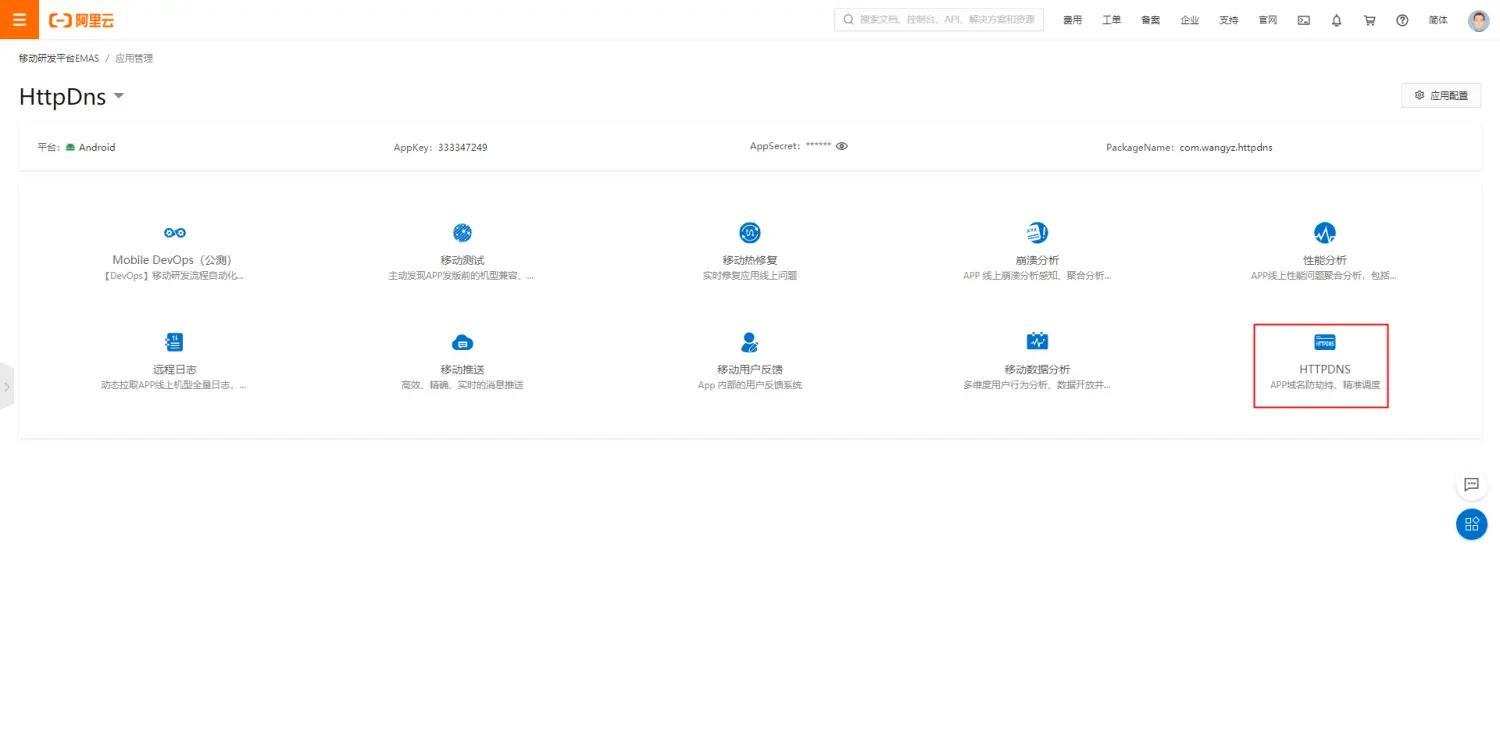The width and height of the screenshot is (1500, 732).
Task: Click the 应用管理 breadcrumb
Action: click(x=134, y=59)
